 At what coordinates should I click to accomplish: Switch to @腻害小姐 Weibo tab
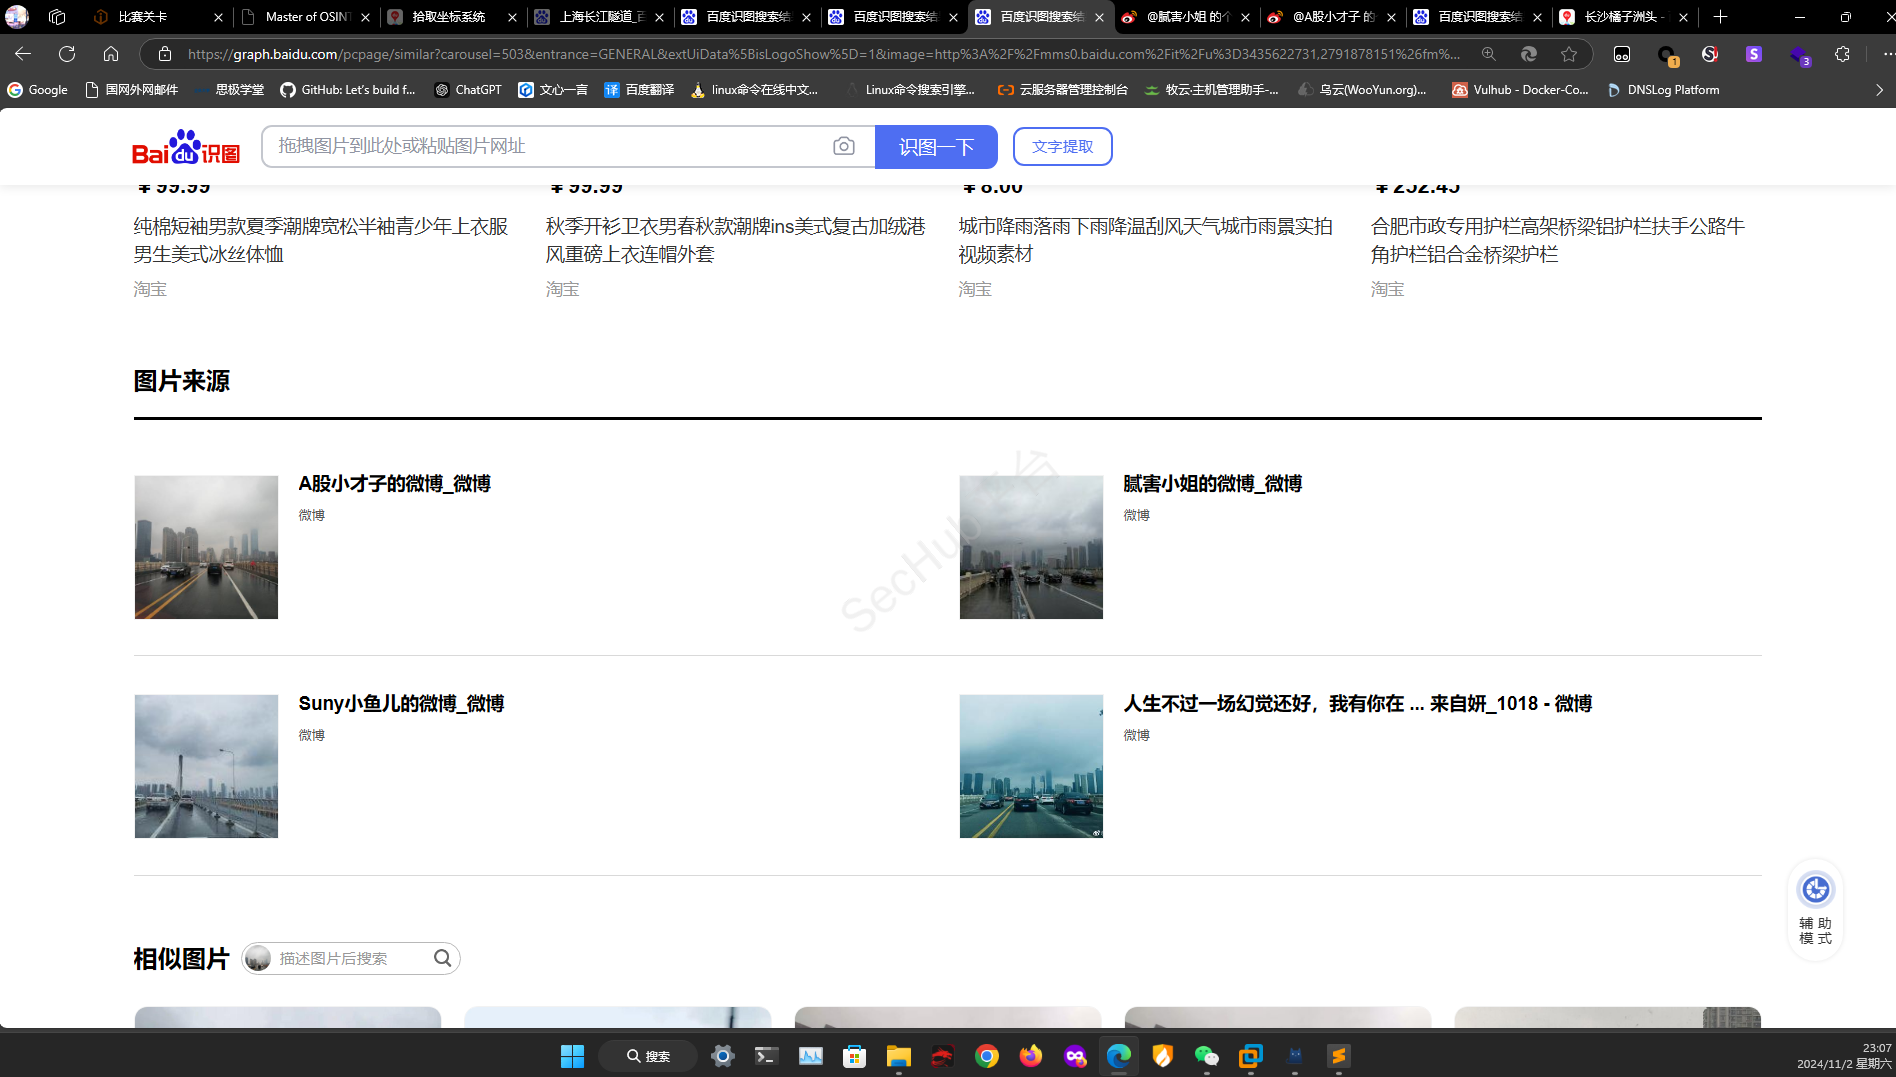pyautogui.click(x=1187, y=17)
